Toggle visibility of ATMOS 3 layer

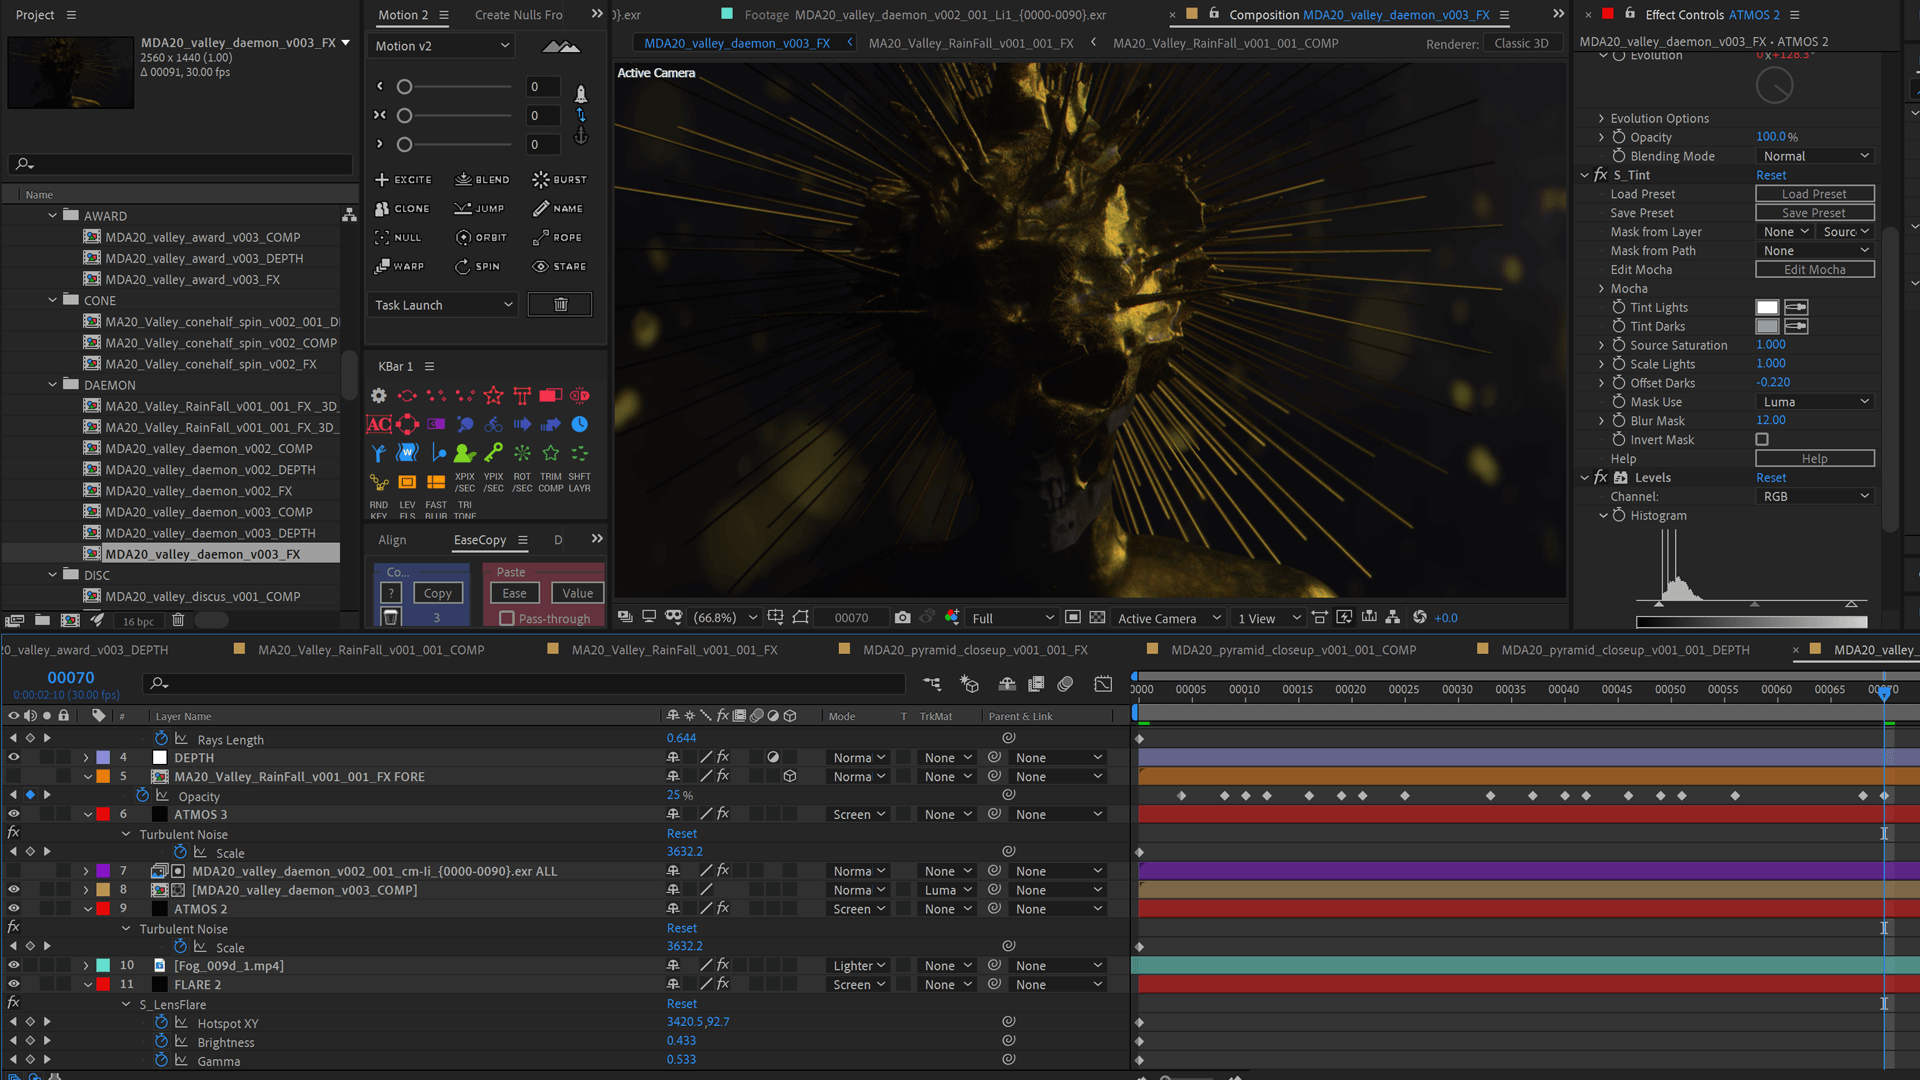(x=12, y=814)
